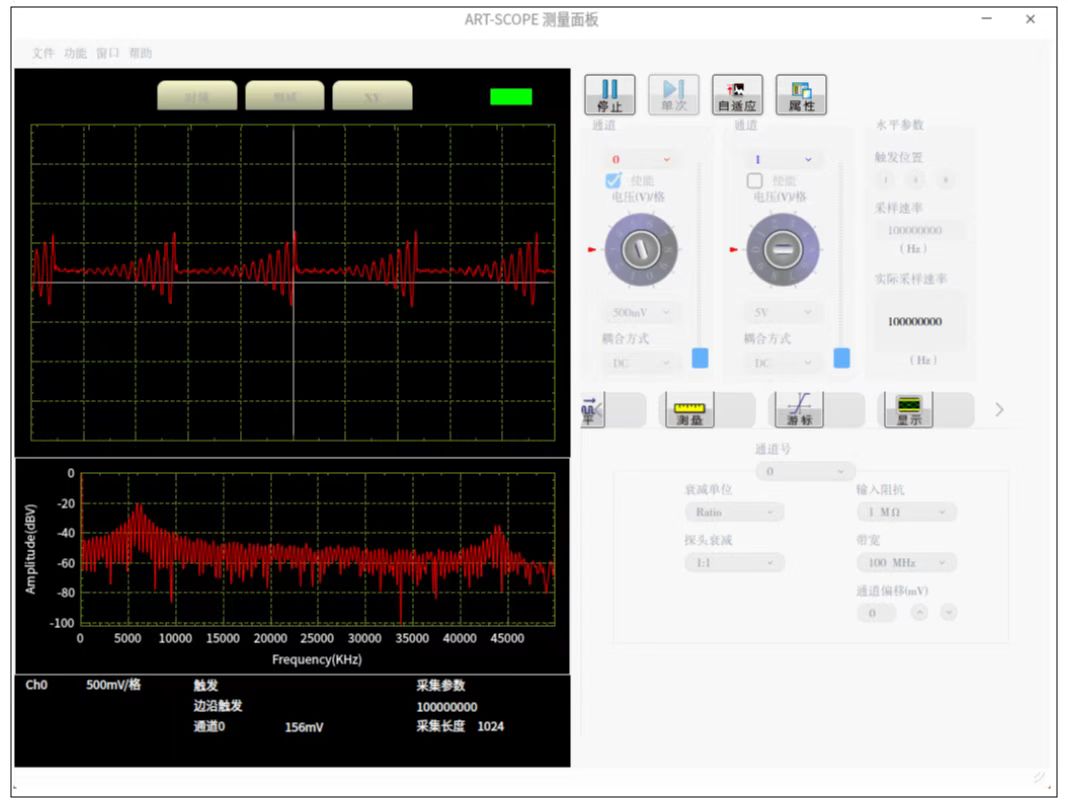Viewport: 1068px width, 810px height.
Task: Open the 游标 (Cursor) icon tab
Action: (799, 410)
